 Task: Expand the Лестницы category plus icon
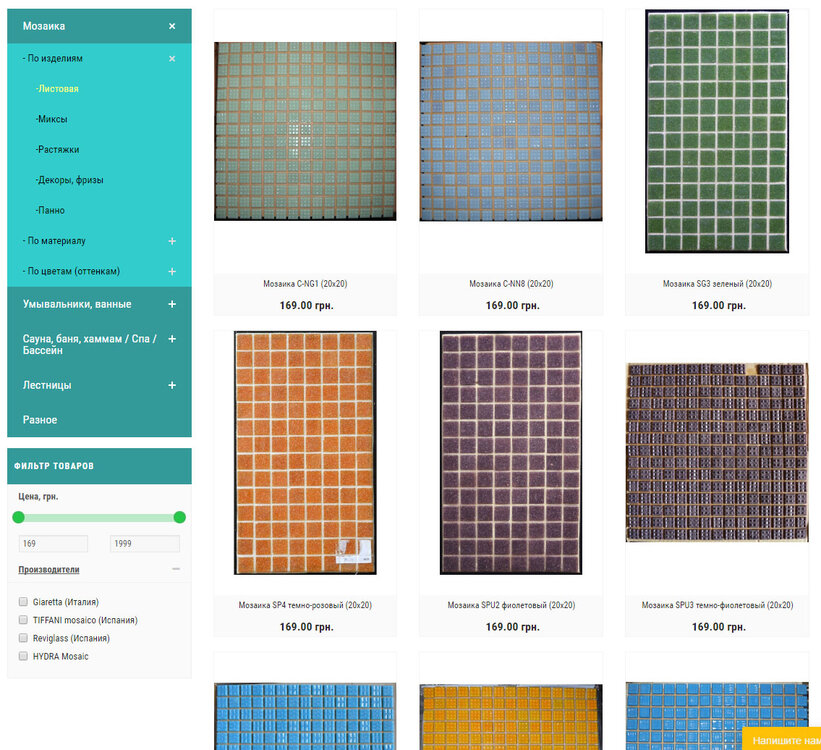pyautogui.click(x=172, y=385)
